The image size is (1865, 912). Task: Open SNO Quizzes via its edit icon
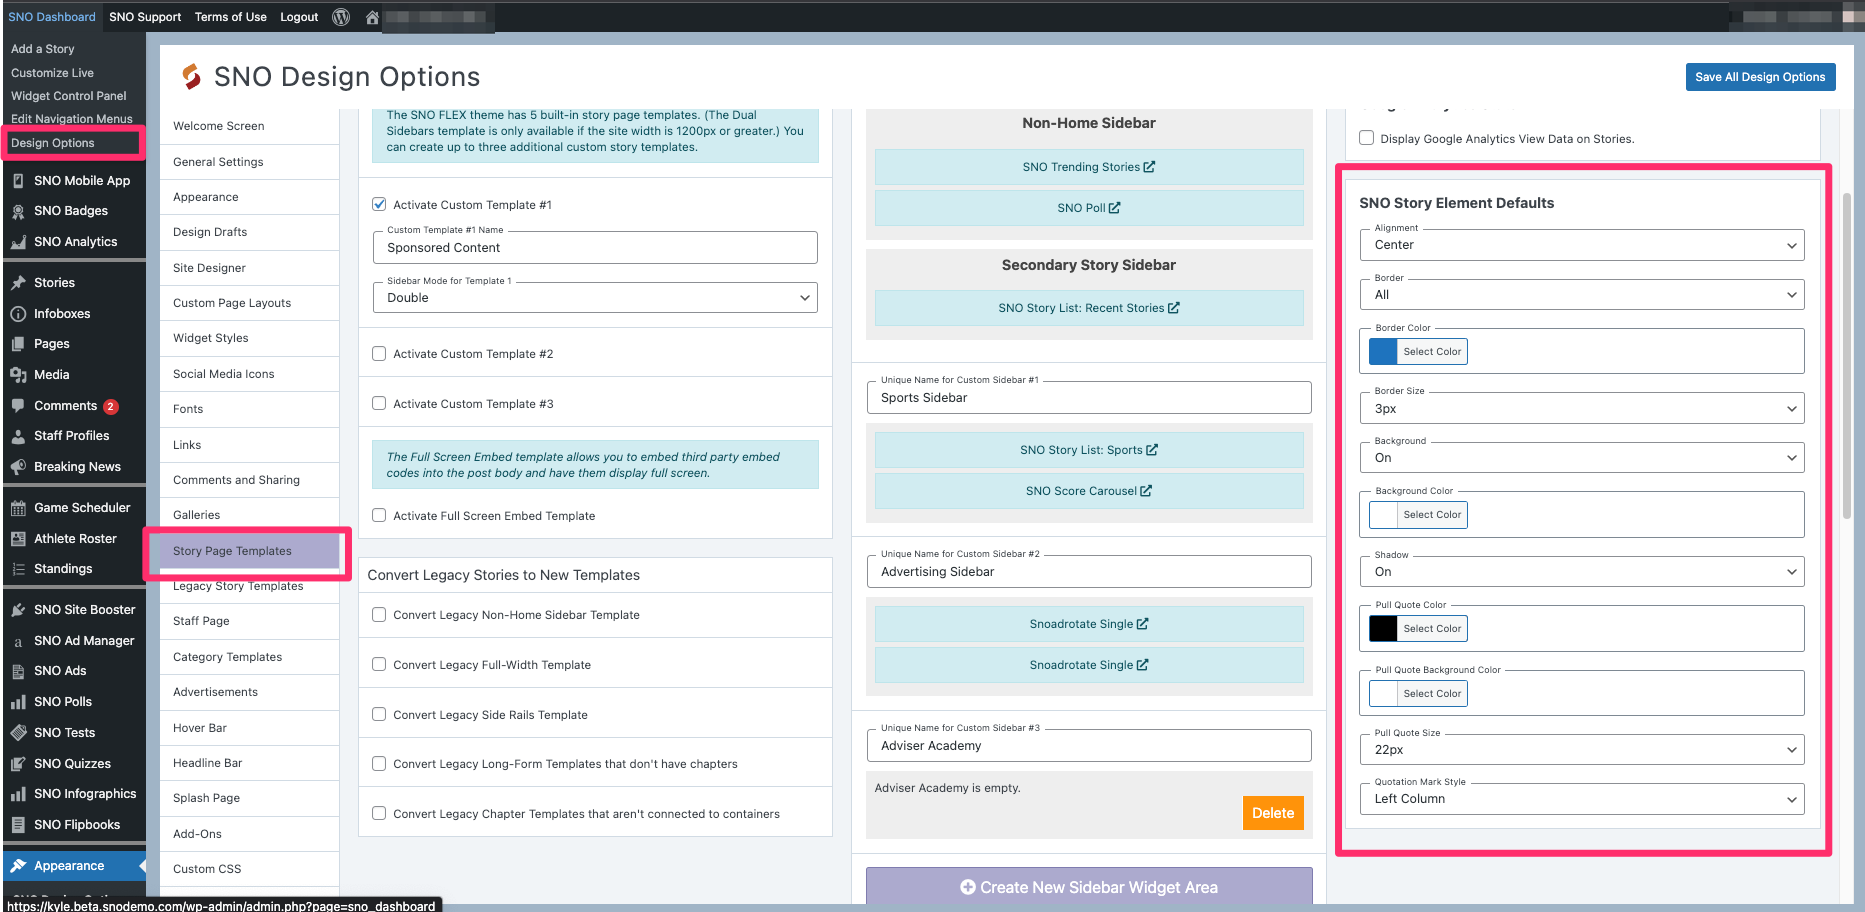point(18,764)
